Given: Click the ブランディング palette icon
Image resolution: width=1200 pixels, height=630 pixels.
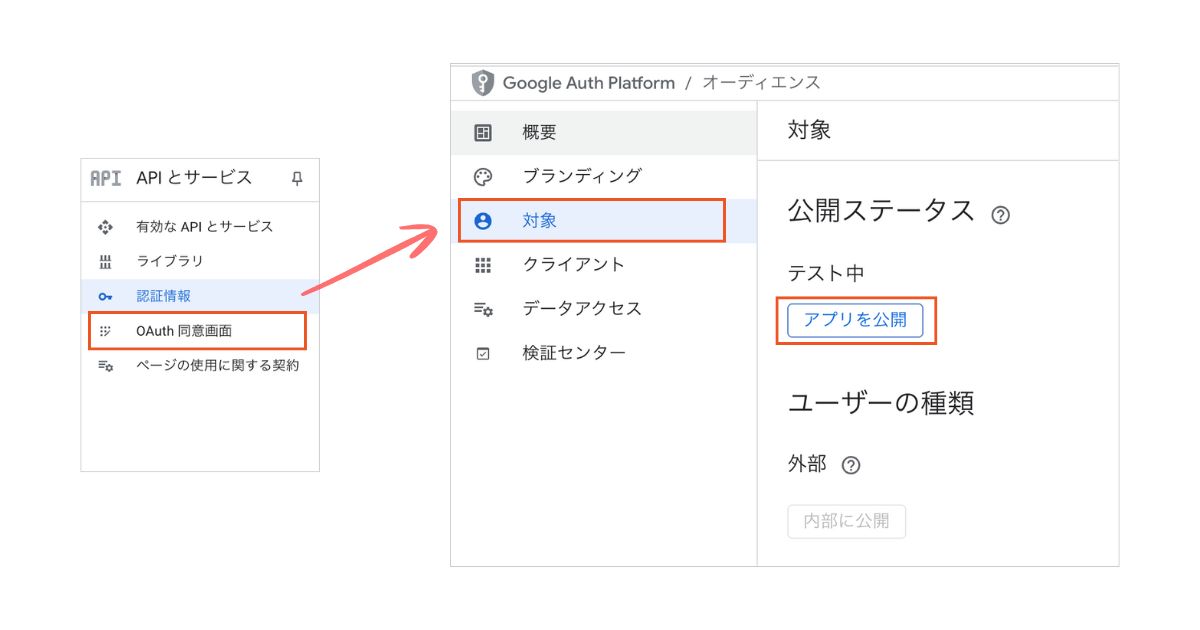Looking at the screenshot, I should coord(483,177).
